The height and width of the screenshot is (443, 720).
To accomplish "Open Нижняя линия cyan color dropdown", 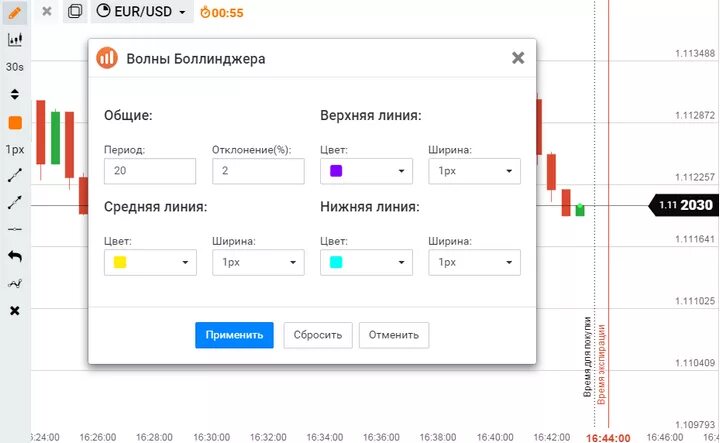I will coord(366,263).
